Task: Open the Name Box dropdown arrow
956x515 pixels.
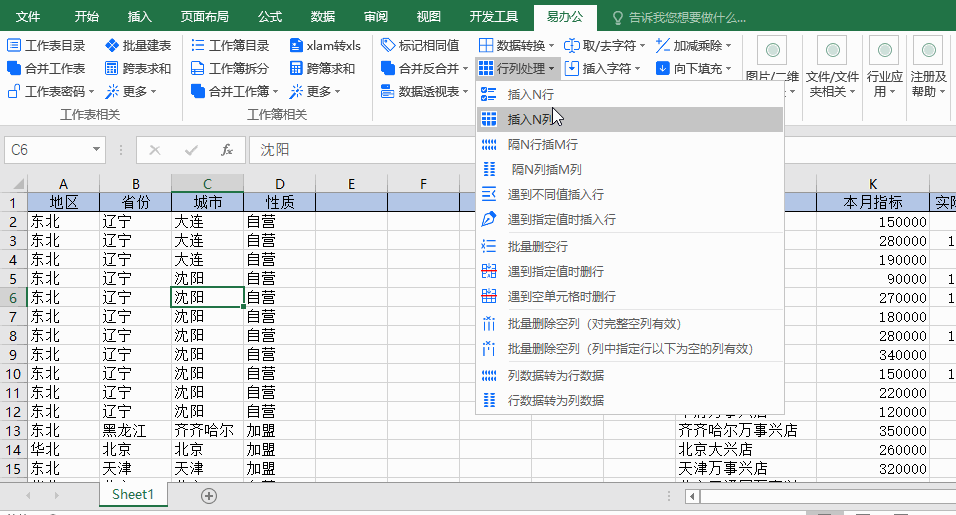Action: pos(96,149)
